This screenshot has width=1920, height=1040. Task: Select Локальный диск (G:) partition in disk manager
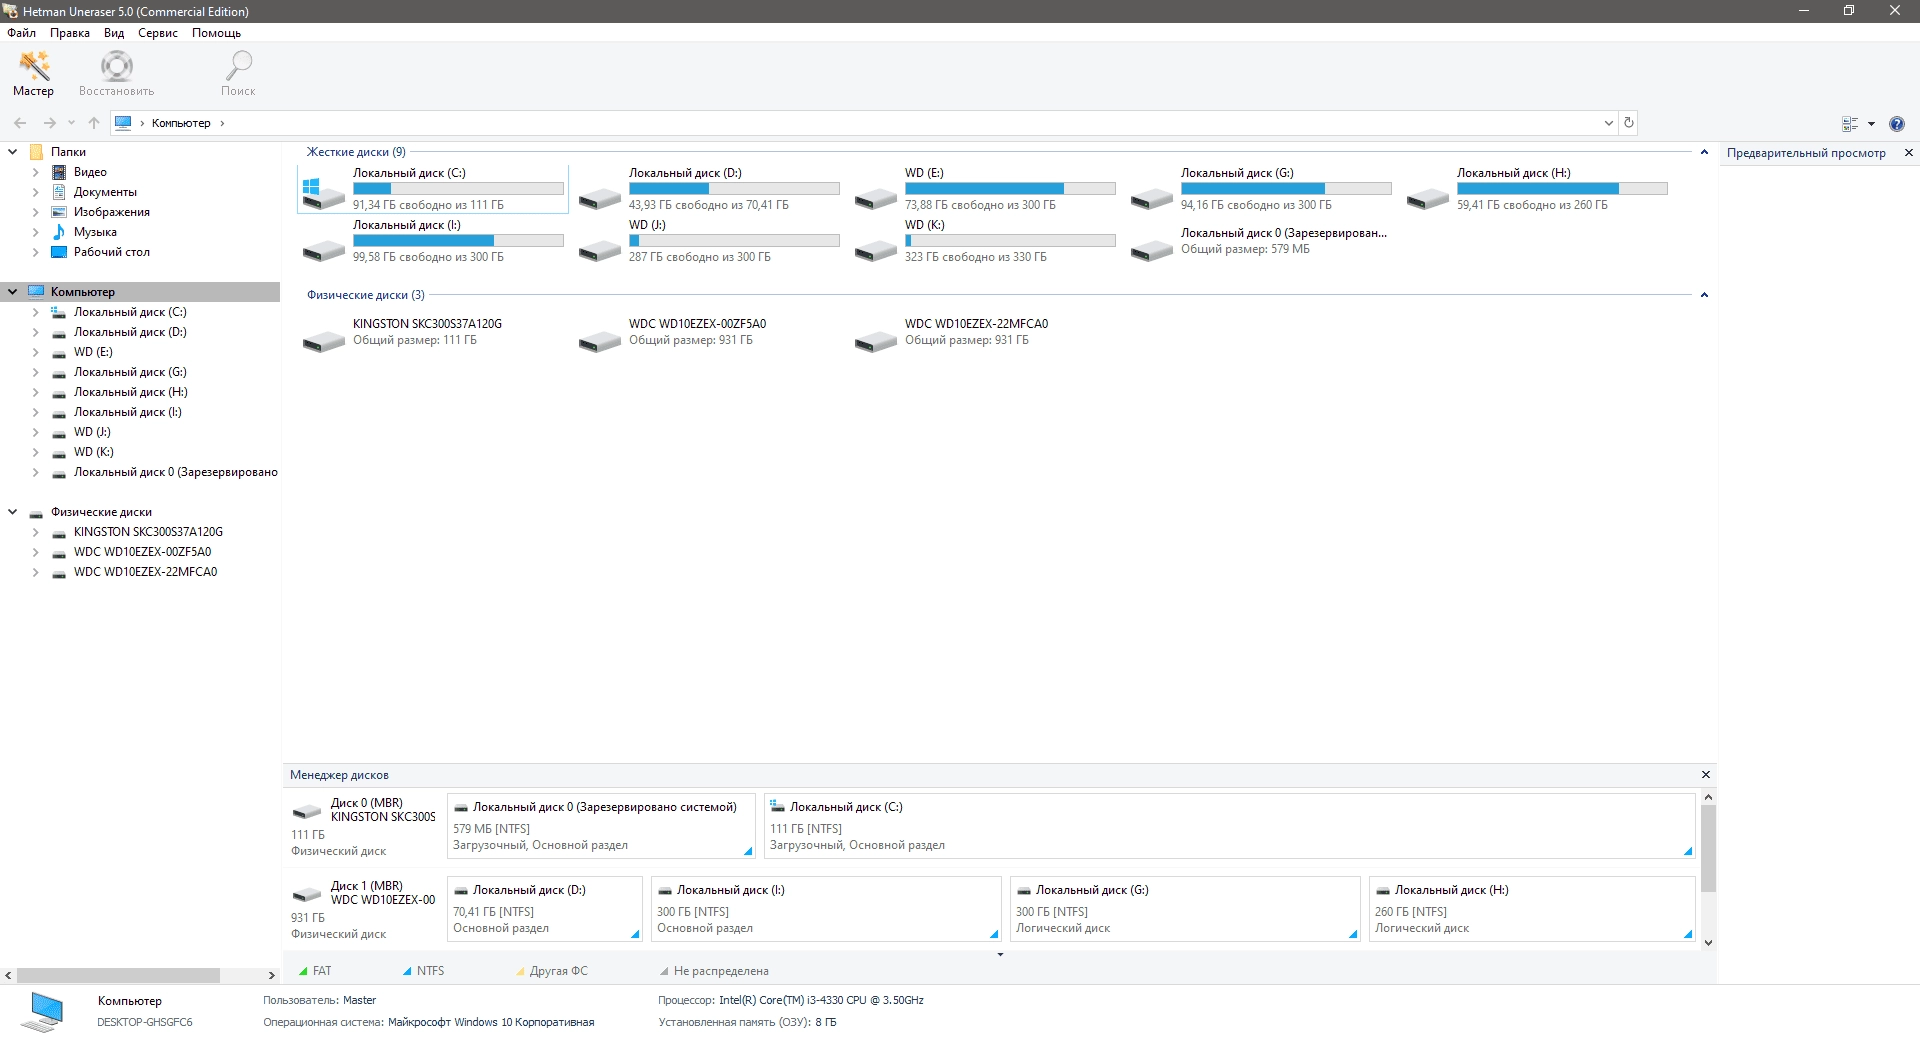tap(1185, 909)
